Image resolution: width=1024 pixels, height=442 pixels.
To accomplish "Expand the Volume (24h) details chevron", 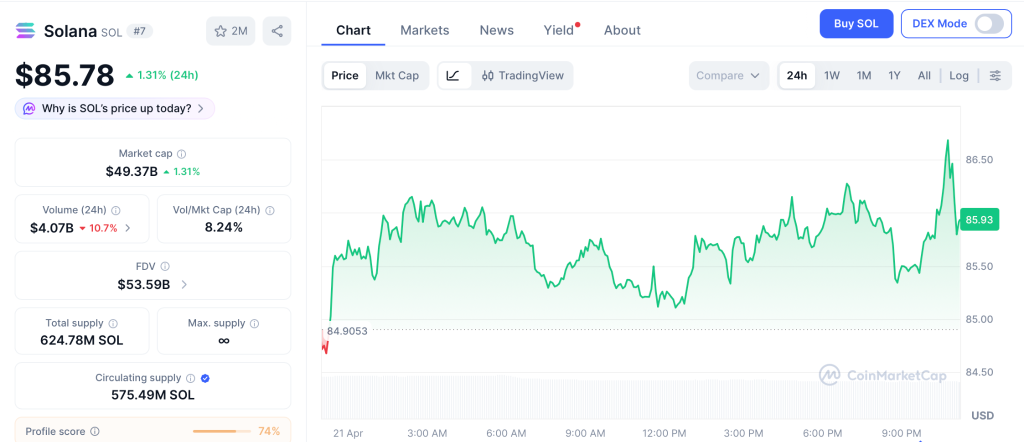I will tap(127, 228).
